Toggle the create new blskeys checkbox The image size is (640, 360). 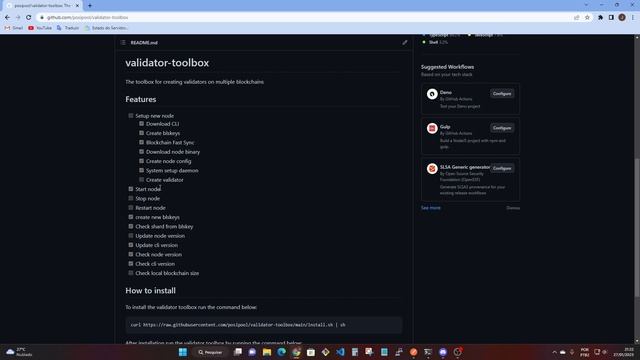click(x=131, y=217)
